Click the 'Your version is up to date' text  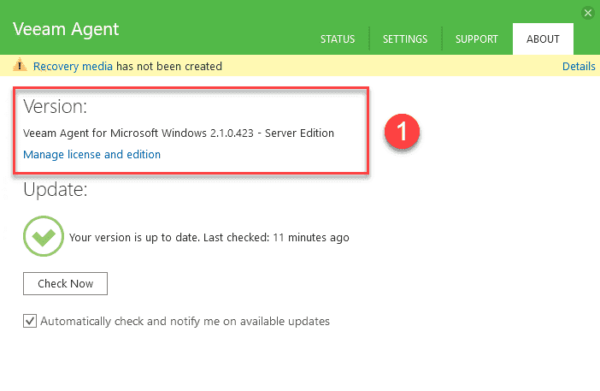pyautogui.click(x=134, y=237)
